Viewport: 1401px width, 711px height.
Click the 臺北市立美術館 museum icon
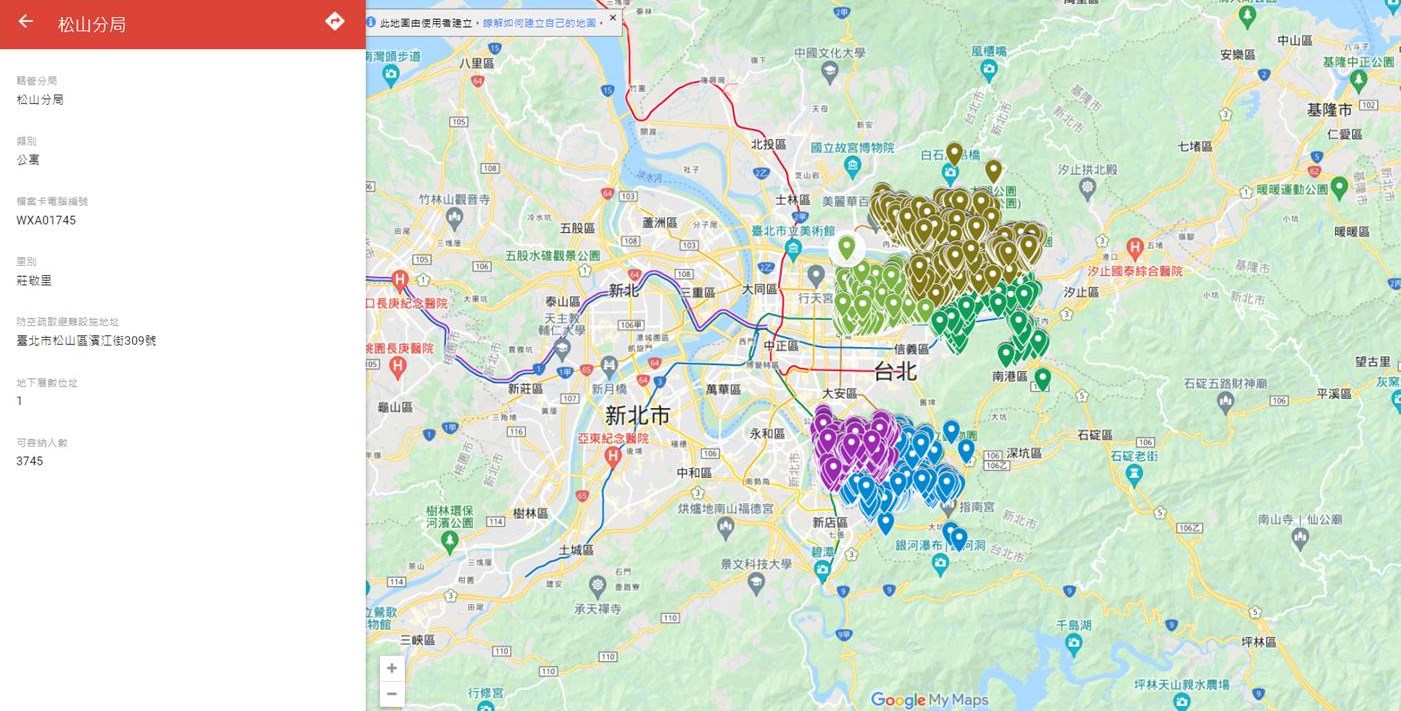[x=793, y=247]
